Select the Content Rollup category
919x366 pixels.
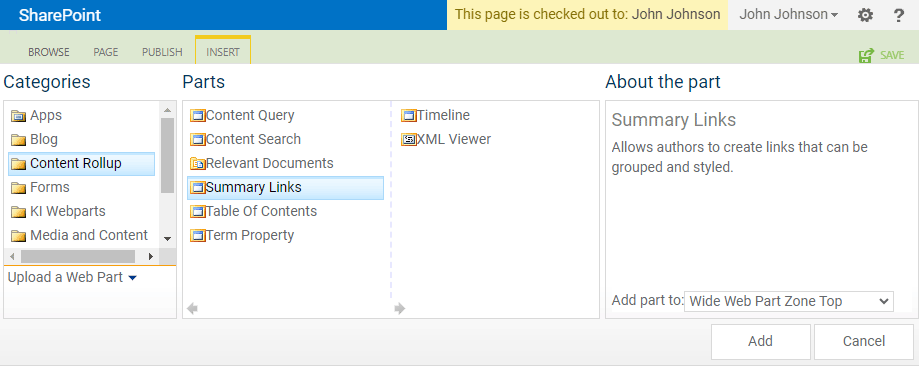81,164
